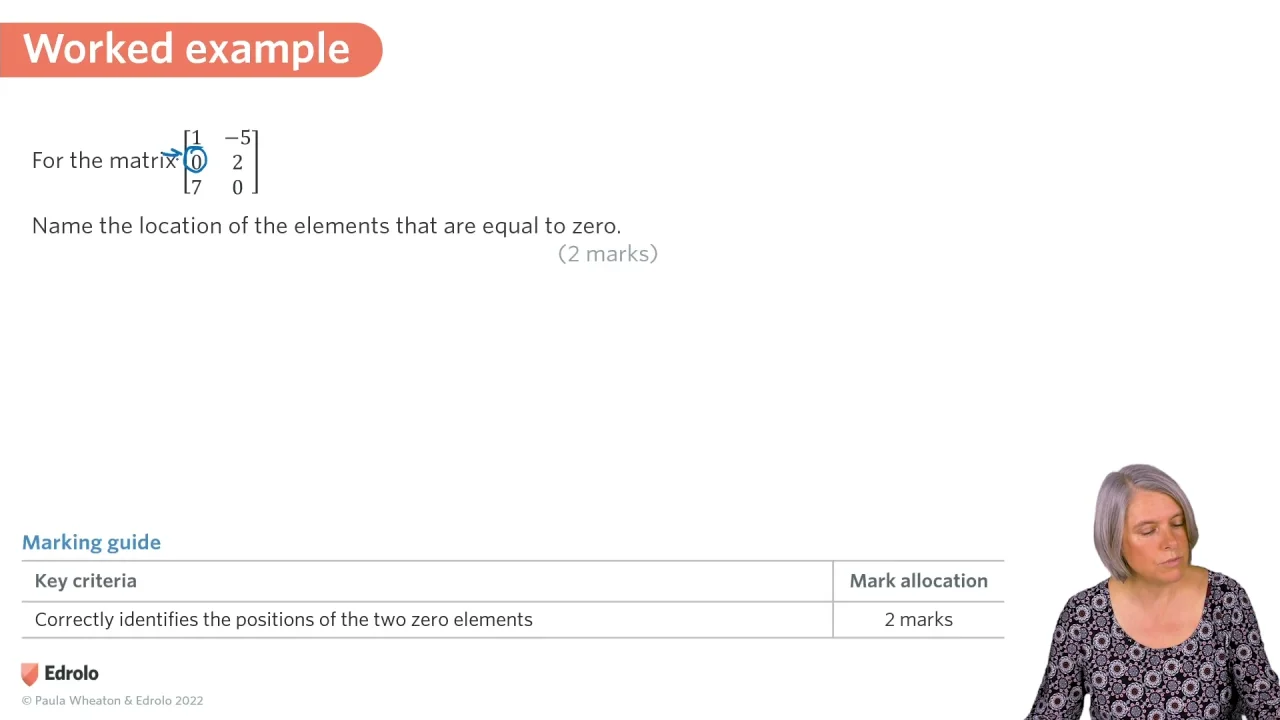Click the Edrolo wordmark text

[72, 674]
